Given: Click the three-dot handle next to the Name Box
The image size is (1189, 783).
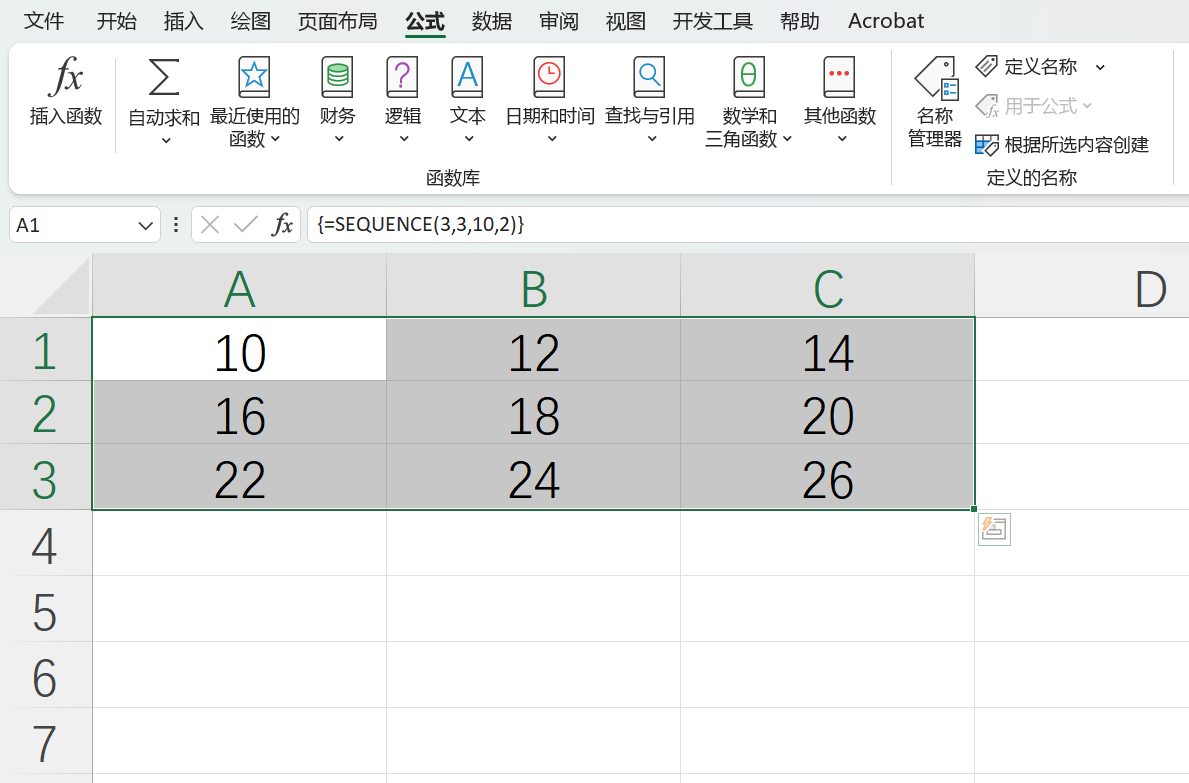Looking at the screenshot, I should [x=176, y=225].
